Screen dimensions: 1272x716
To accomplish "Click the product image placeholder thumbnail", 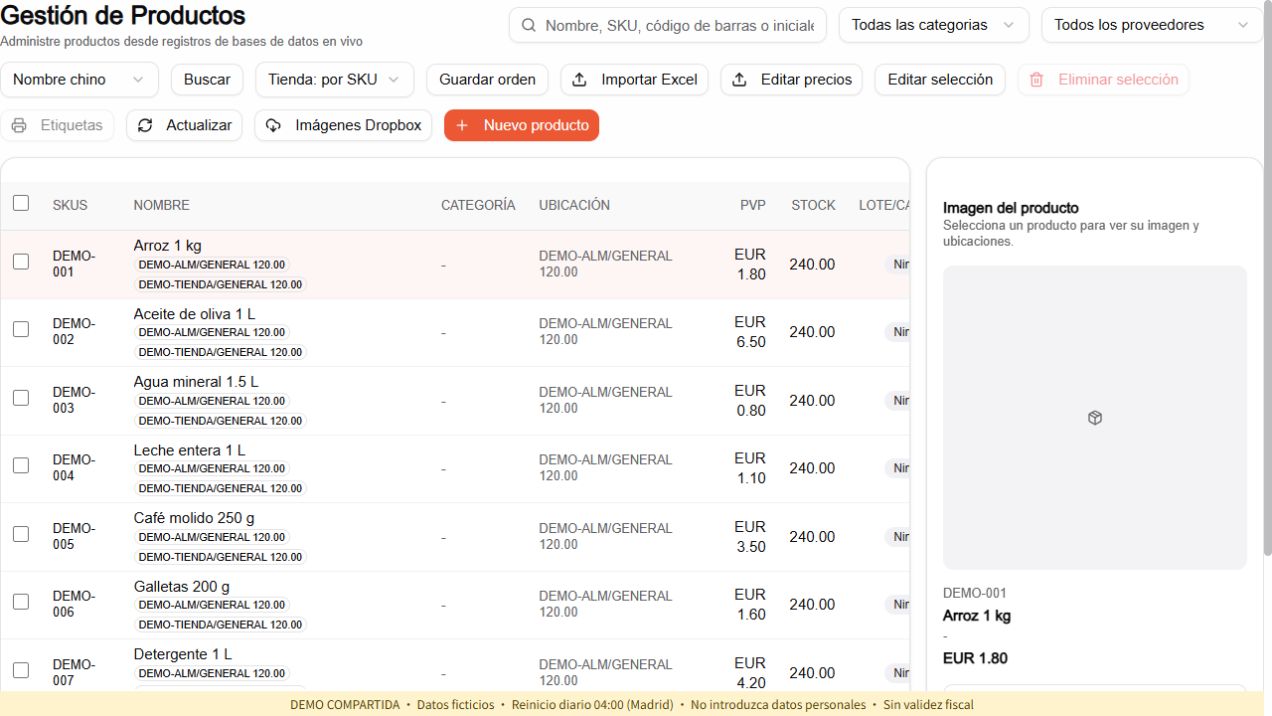I will click(x=1095, y=418).
